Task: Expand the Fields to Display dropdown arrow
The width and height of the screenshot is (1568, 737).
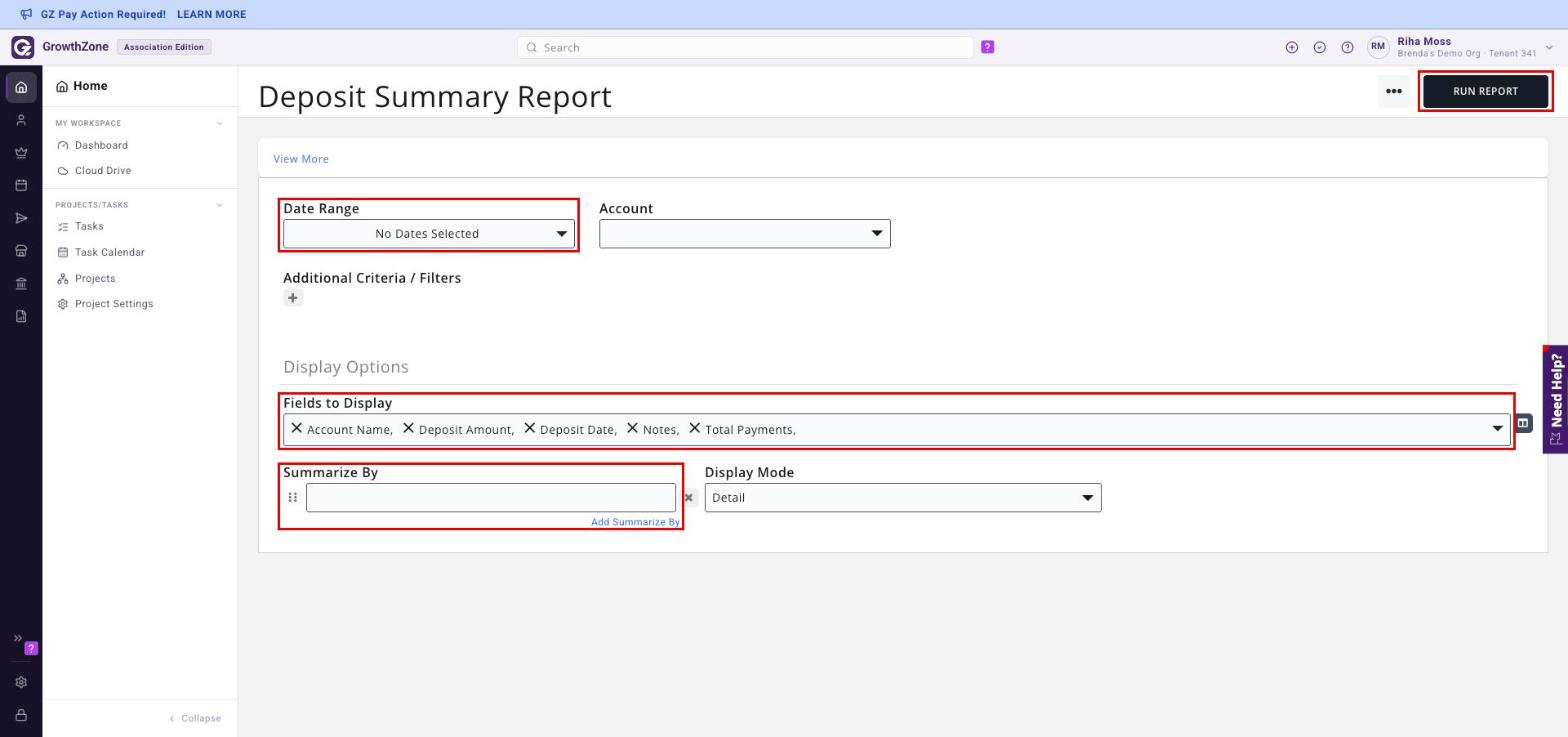Action: [1497, 429]
